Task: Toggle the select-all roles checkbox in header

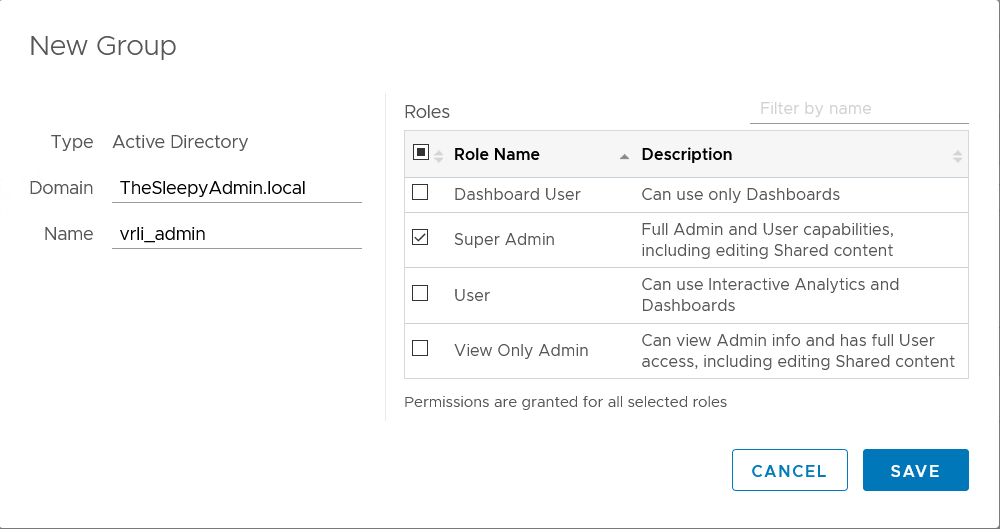Action: [420, 153]
